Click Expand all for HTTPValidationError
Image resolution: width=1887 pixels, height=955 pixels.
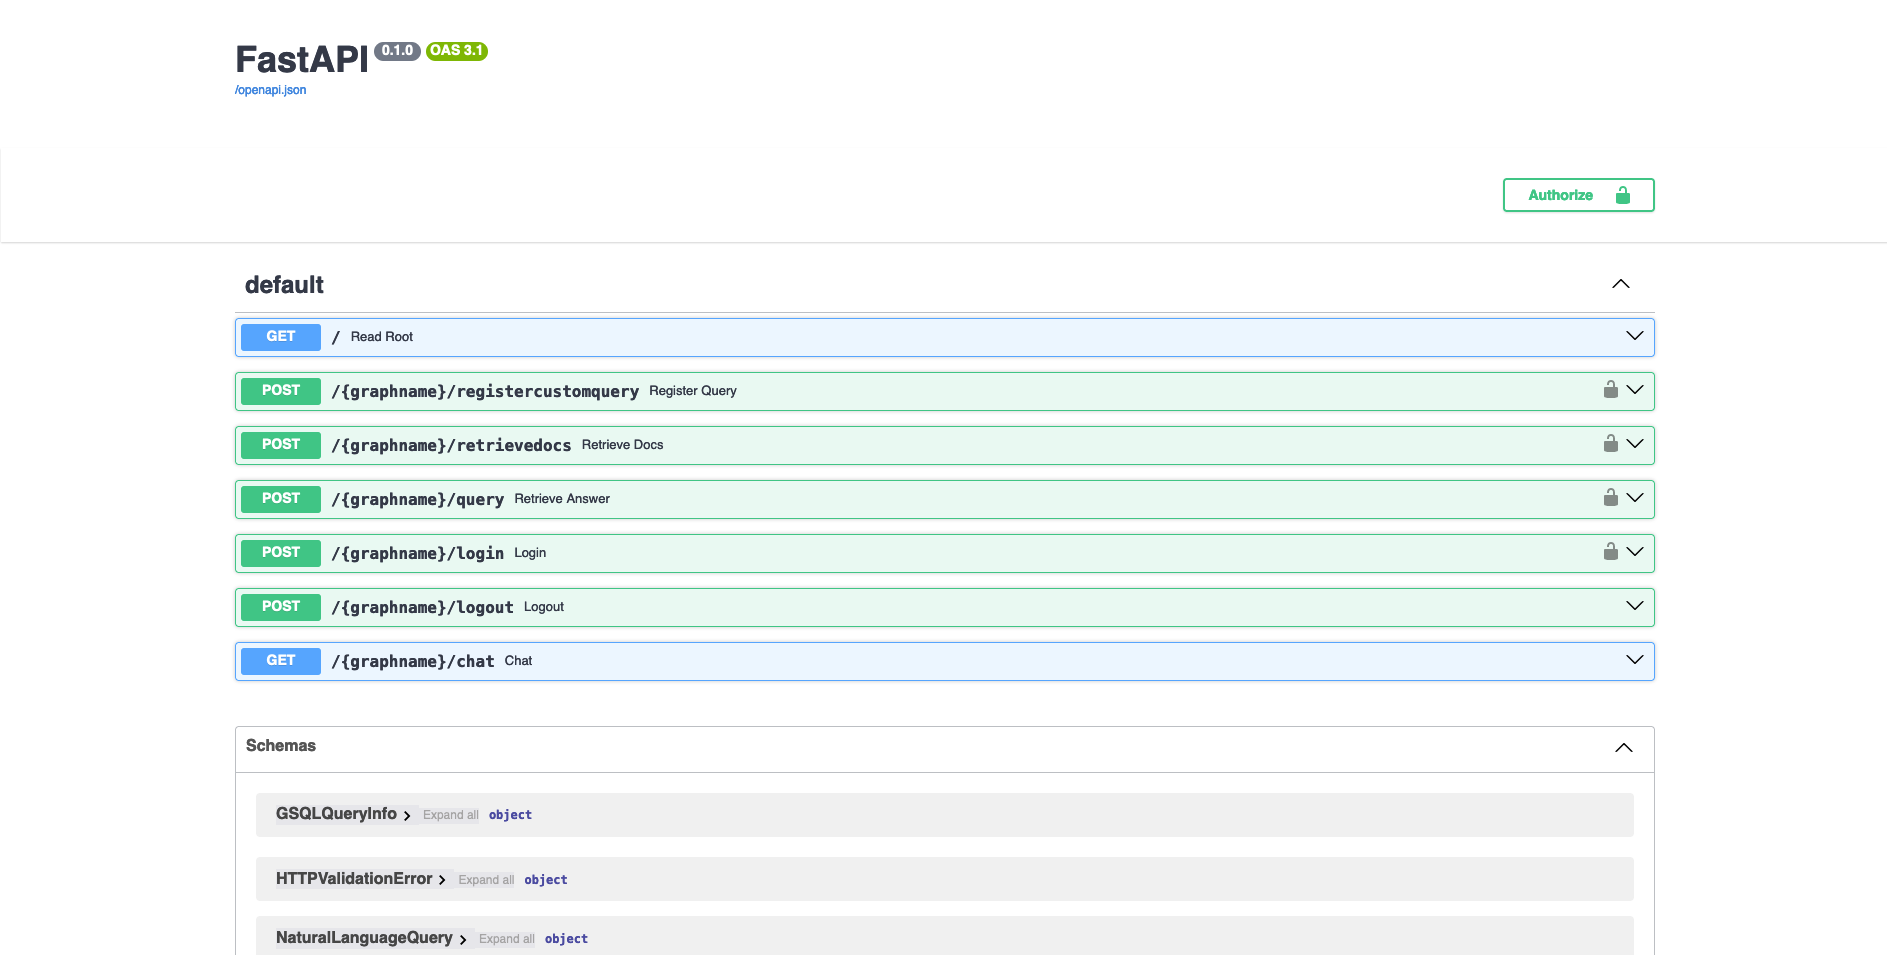point(486,880)
